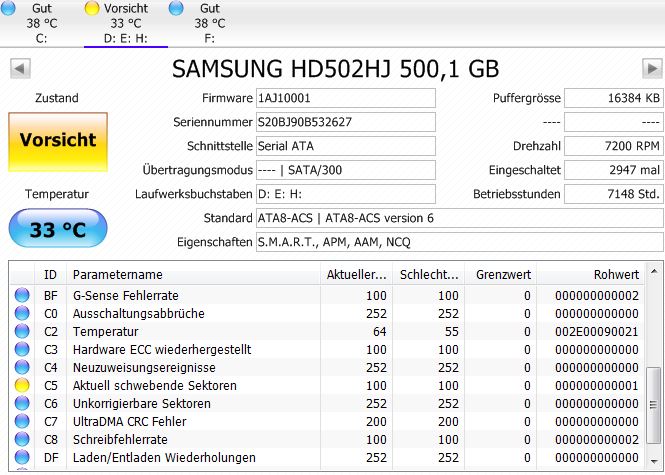Image resolution: width=665 pixels, height=475 pixels.
Task: Click the Eingeschaltet value 2947 mal
Action: [614, 170]
